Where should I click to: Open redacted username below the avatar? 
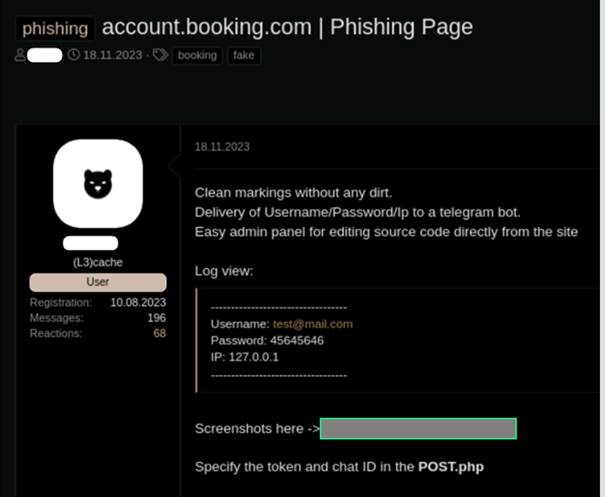click(x=91, y=243)
